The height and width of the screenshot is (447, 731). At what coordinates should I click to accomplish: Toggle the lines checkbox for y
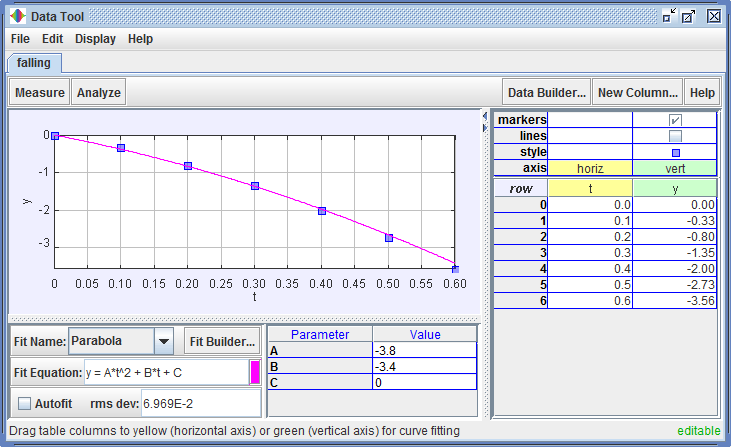[675, 136]
